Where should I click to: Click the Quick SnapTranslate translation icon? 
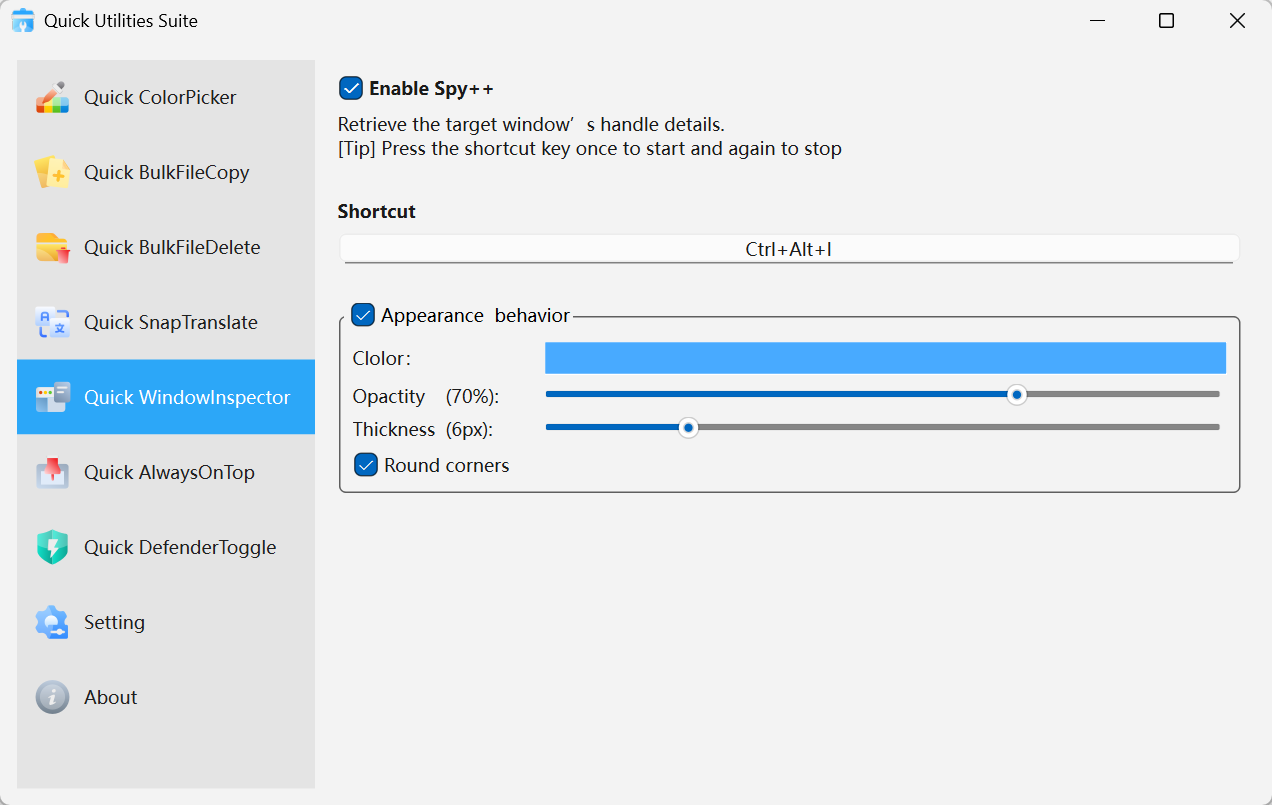(x=52, y=323)
